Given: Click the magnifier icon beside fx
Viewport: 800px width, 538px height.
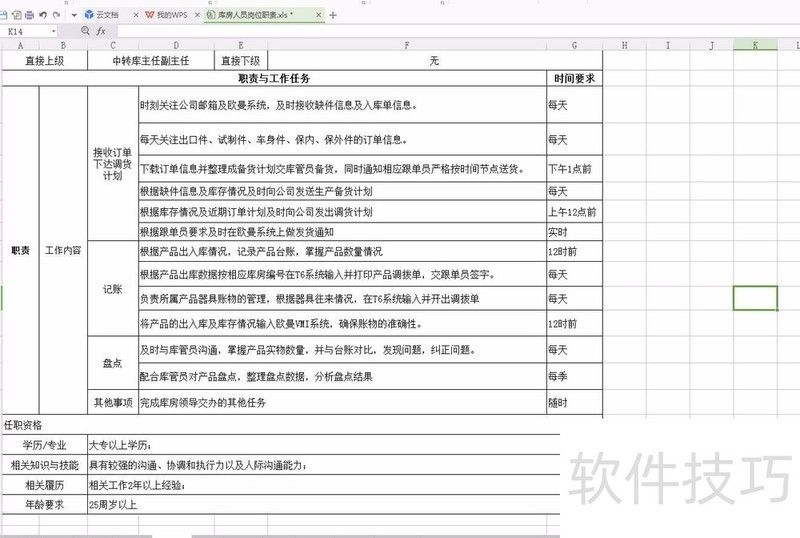Looking at the screenshot, I should coord(86,31).
